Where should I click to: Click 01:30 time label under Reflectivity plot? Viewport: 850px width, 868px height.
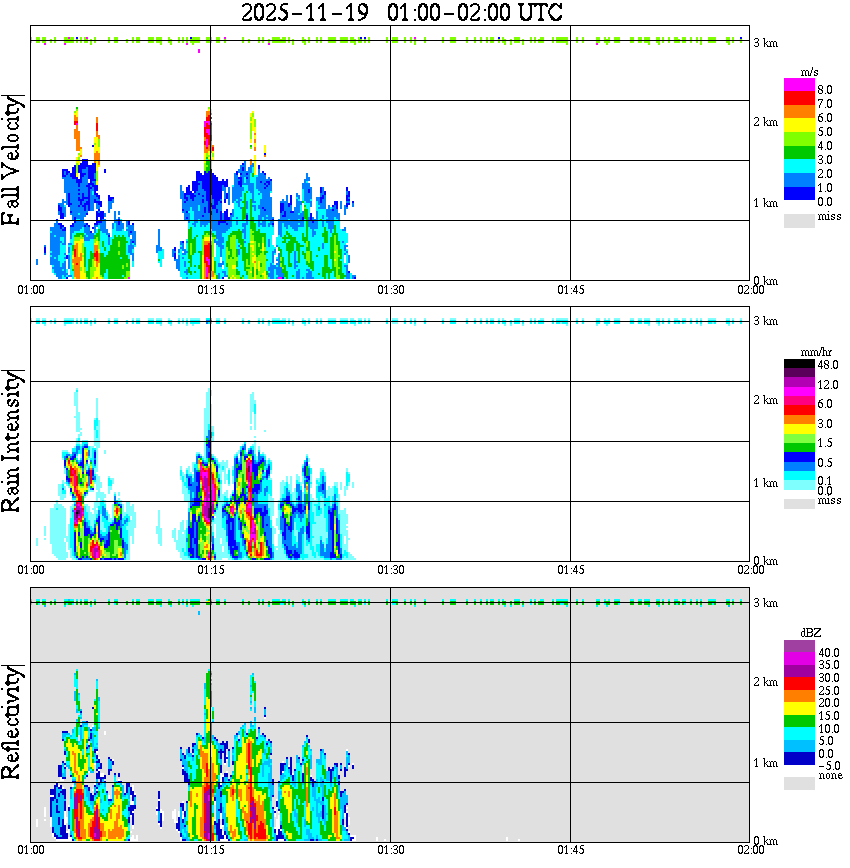tap(391, 850)
